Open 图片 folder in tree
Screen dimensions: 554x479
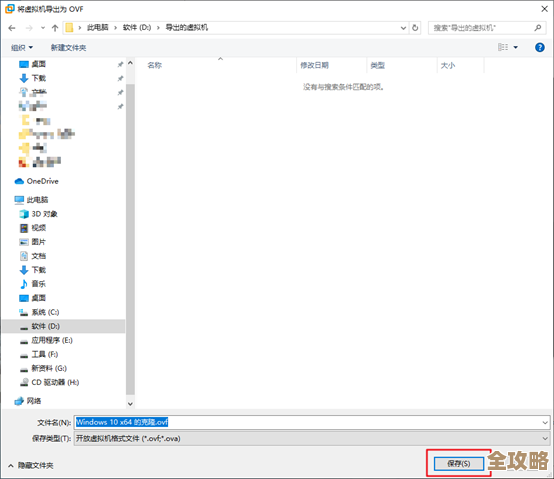pos(39,242)
